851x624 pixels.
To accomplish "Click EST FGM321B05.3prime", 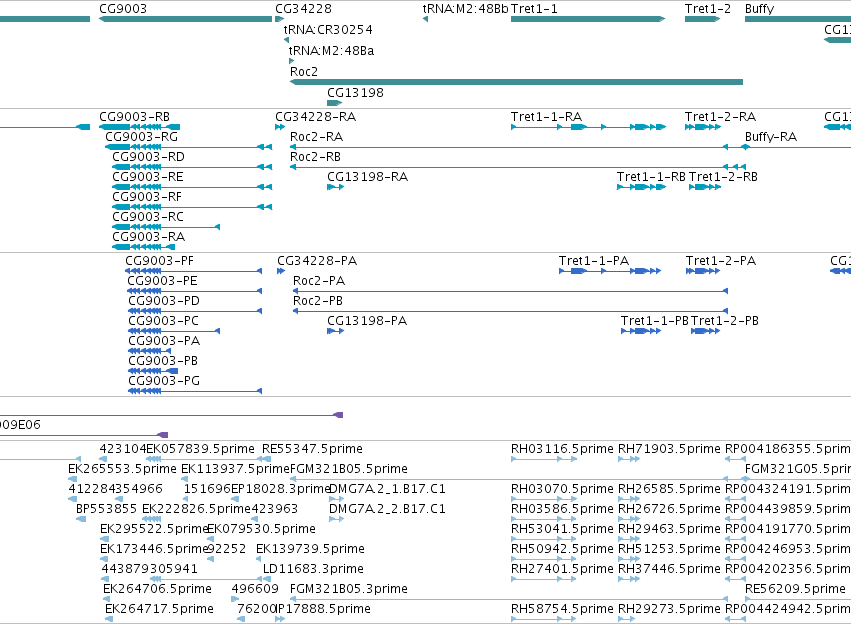I will click(348, 590).
